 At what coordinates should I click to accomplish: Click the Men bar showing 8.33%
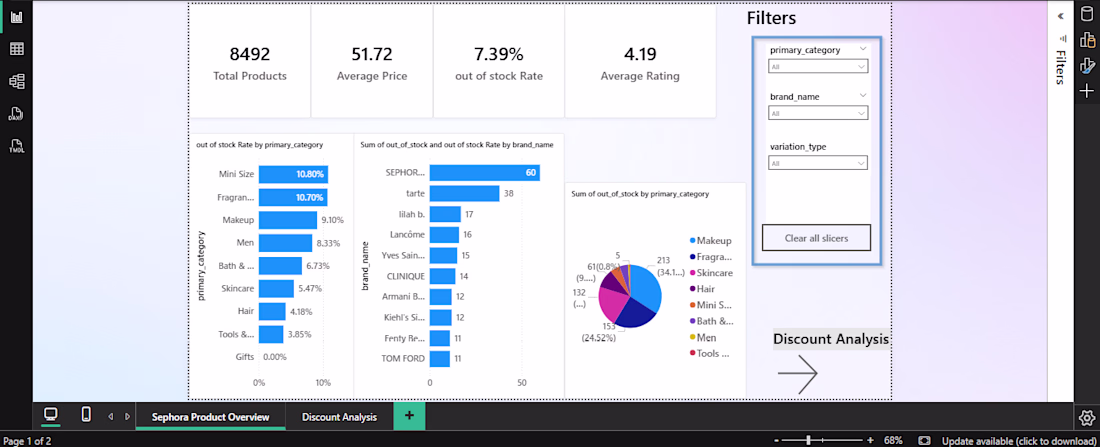285,243
